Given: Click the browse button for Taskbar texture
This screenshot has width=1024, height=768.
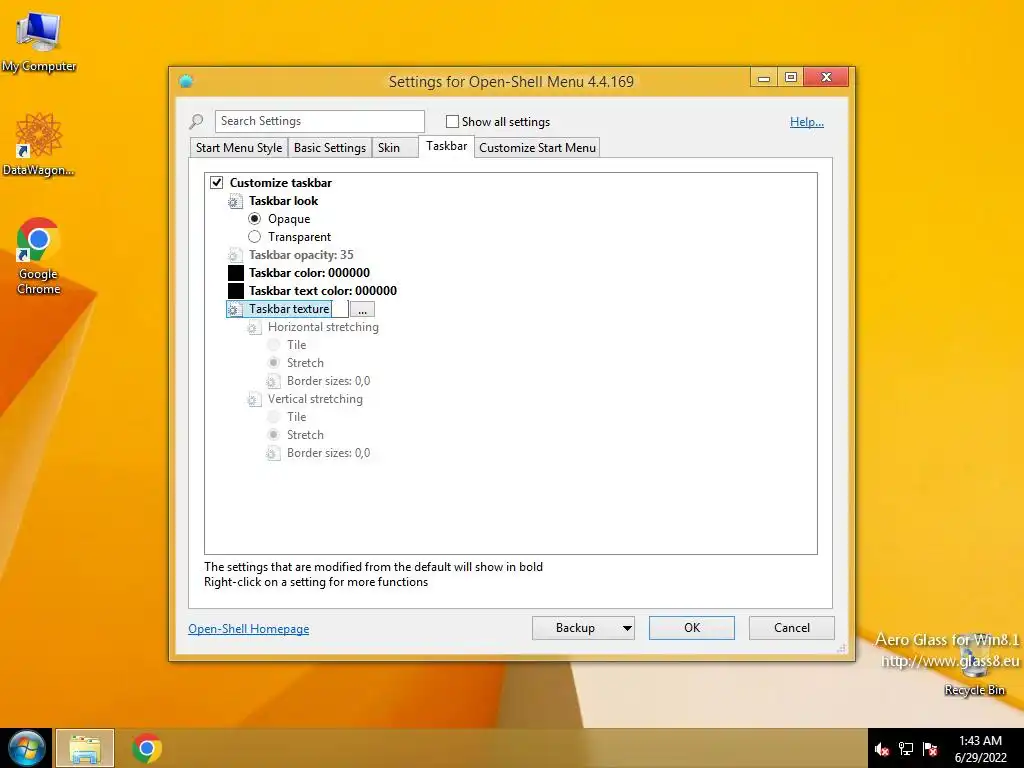Looking at the screenshot, I should point(362,309).
